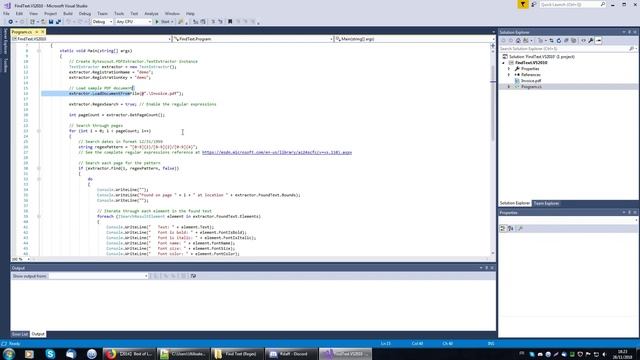Screen dimensions: 640x360
Task: Open the FindText.Program class dropdown
Action: [x=253, y=39]
